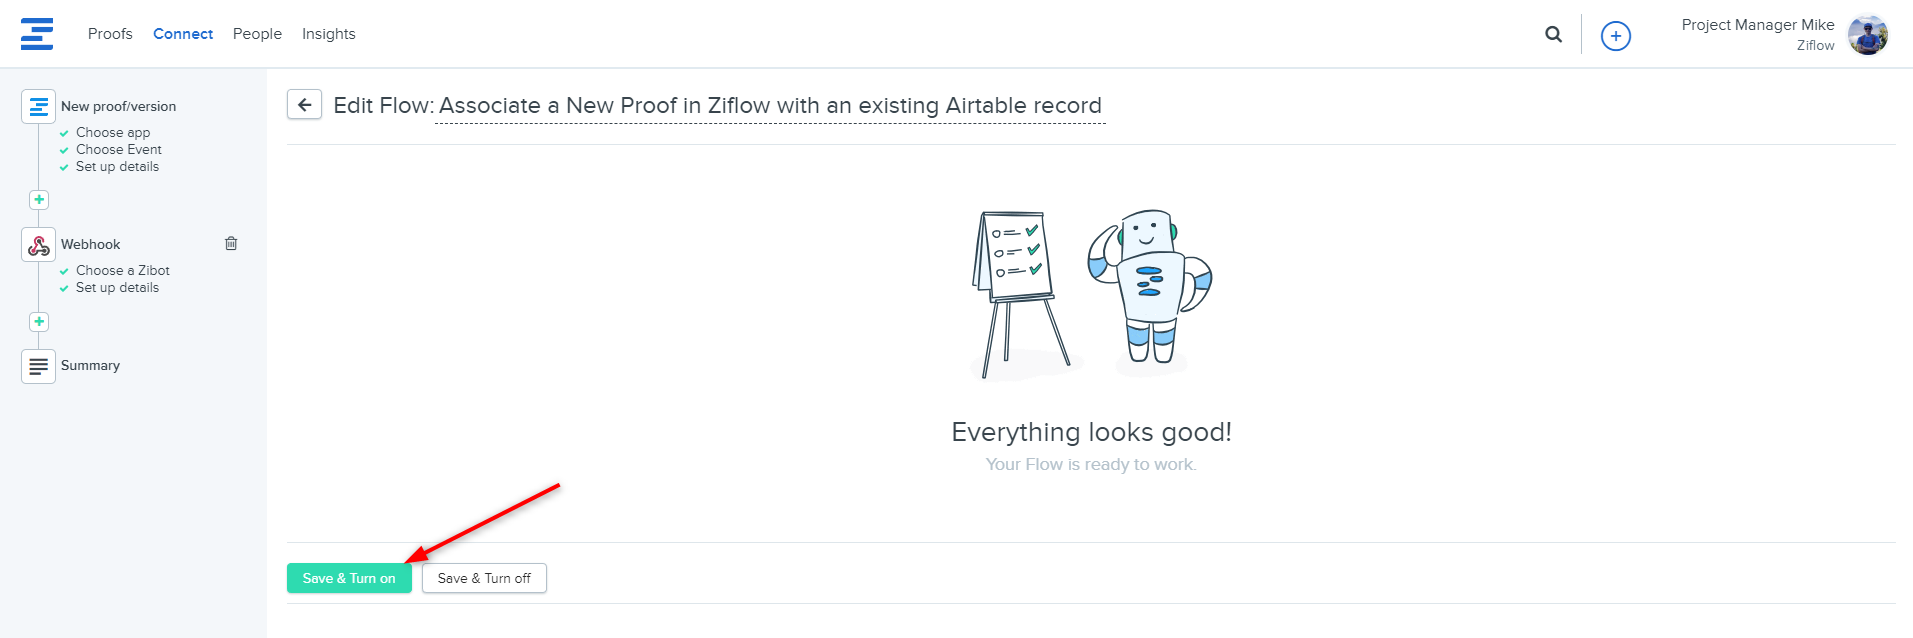Add step below Webhook with plus

click(39, 322)
